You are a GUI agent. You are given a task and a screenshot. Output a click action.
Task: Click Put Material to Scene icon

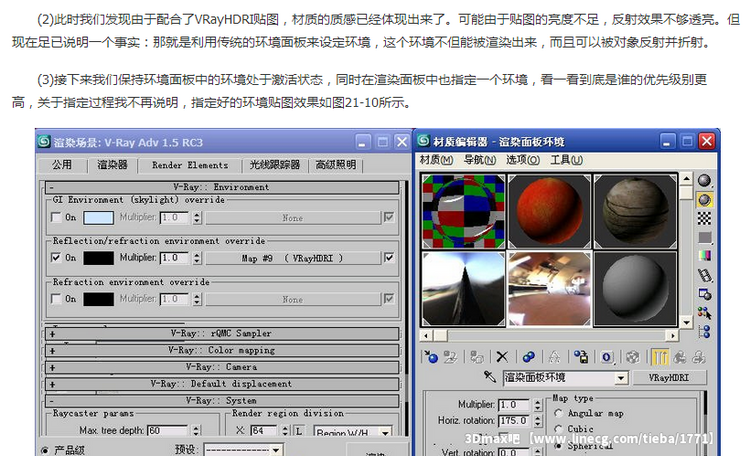(x=450, y=357)
